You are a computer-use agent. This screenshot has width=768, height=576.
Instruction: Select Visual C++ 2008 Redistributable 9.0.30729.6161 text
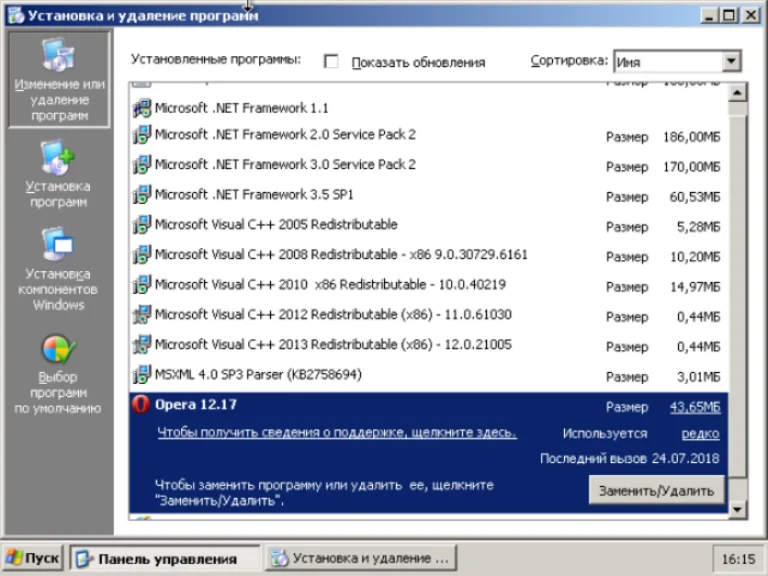[x=341, y=255]
